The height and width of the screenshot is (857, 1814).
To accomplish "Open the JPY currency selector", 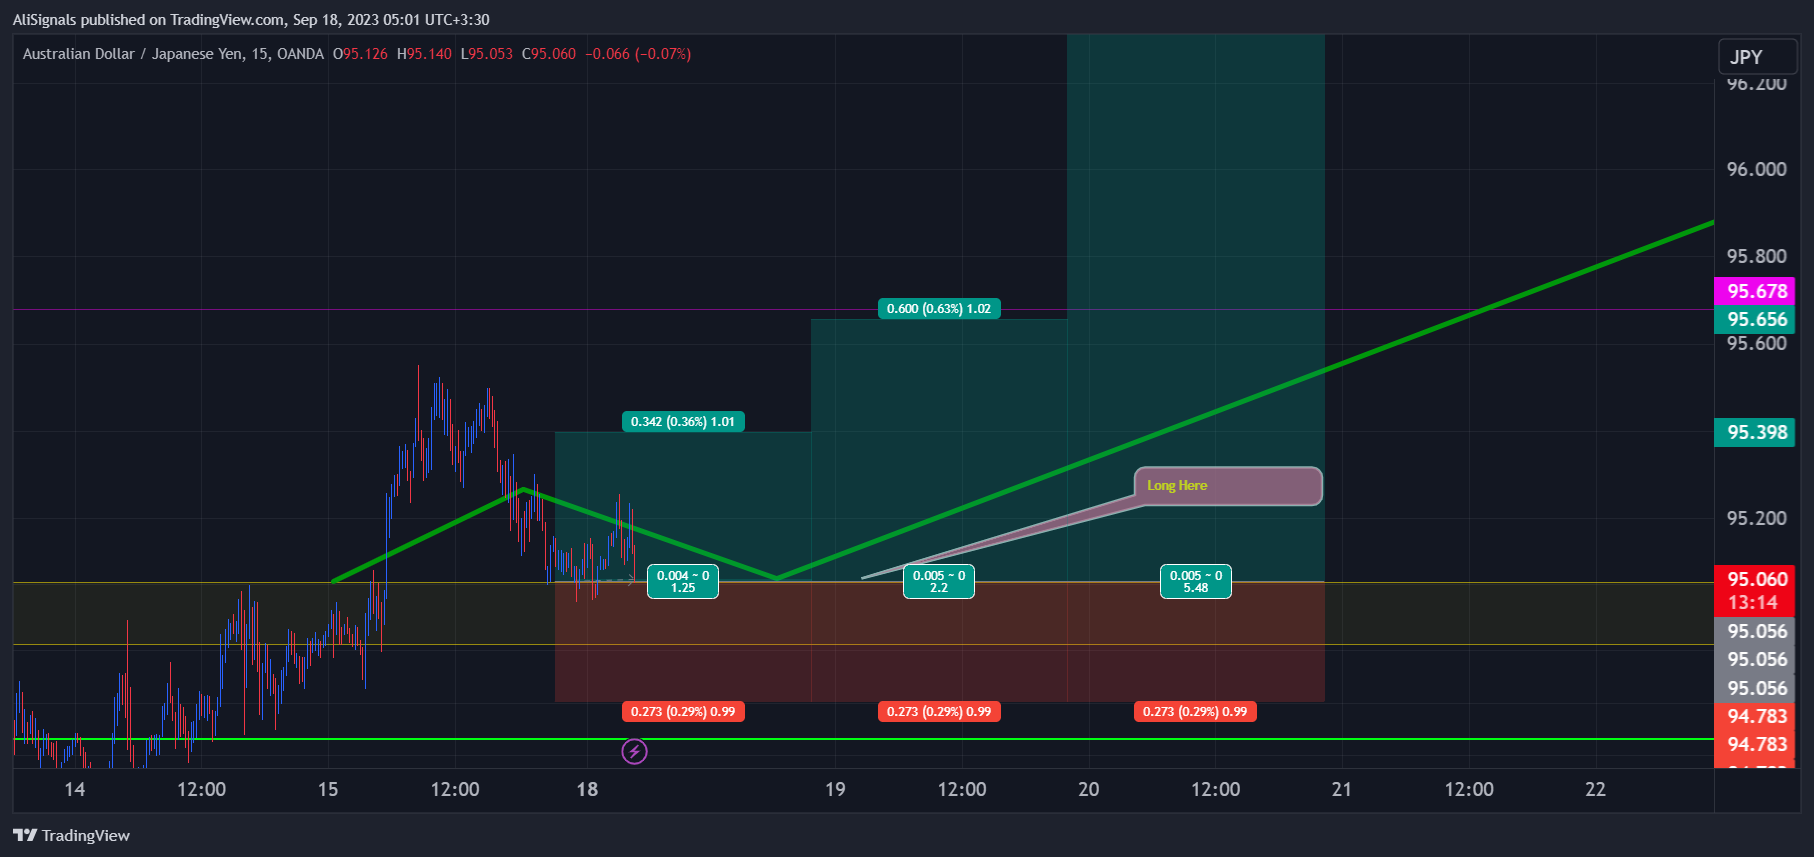I will (1758, 57).
